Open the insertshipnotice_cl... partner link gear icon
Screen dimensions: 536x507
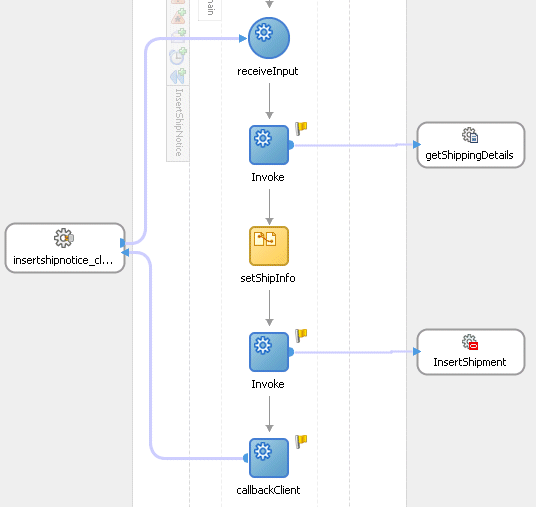pos(64,238)
